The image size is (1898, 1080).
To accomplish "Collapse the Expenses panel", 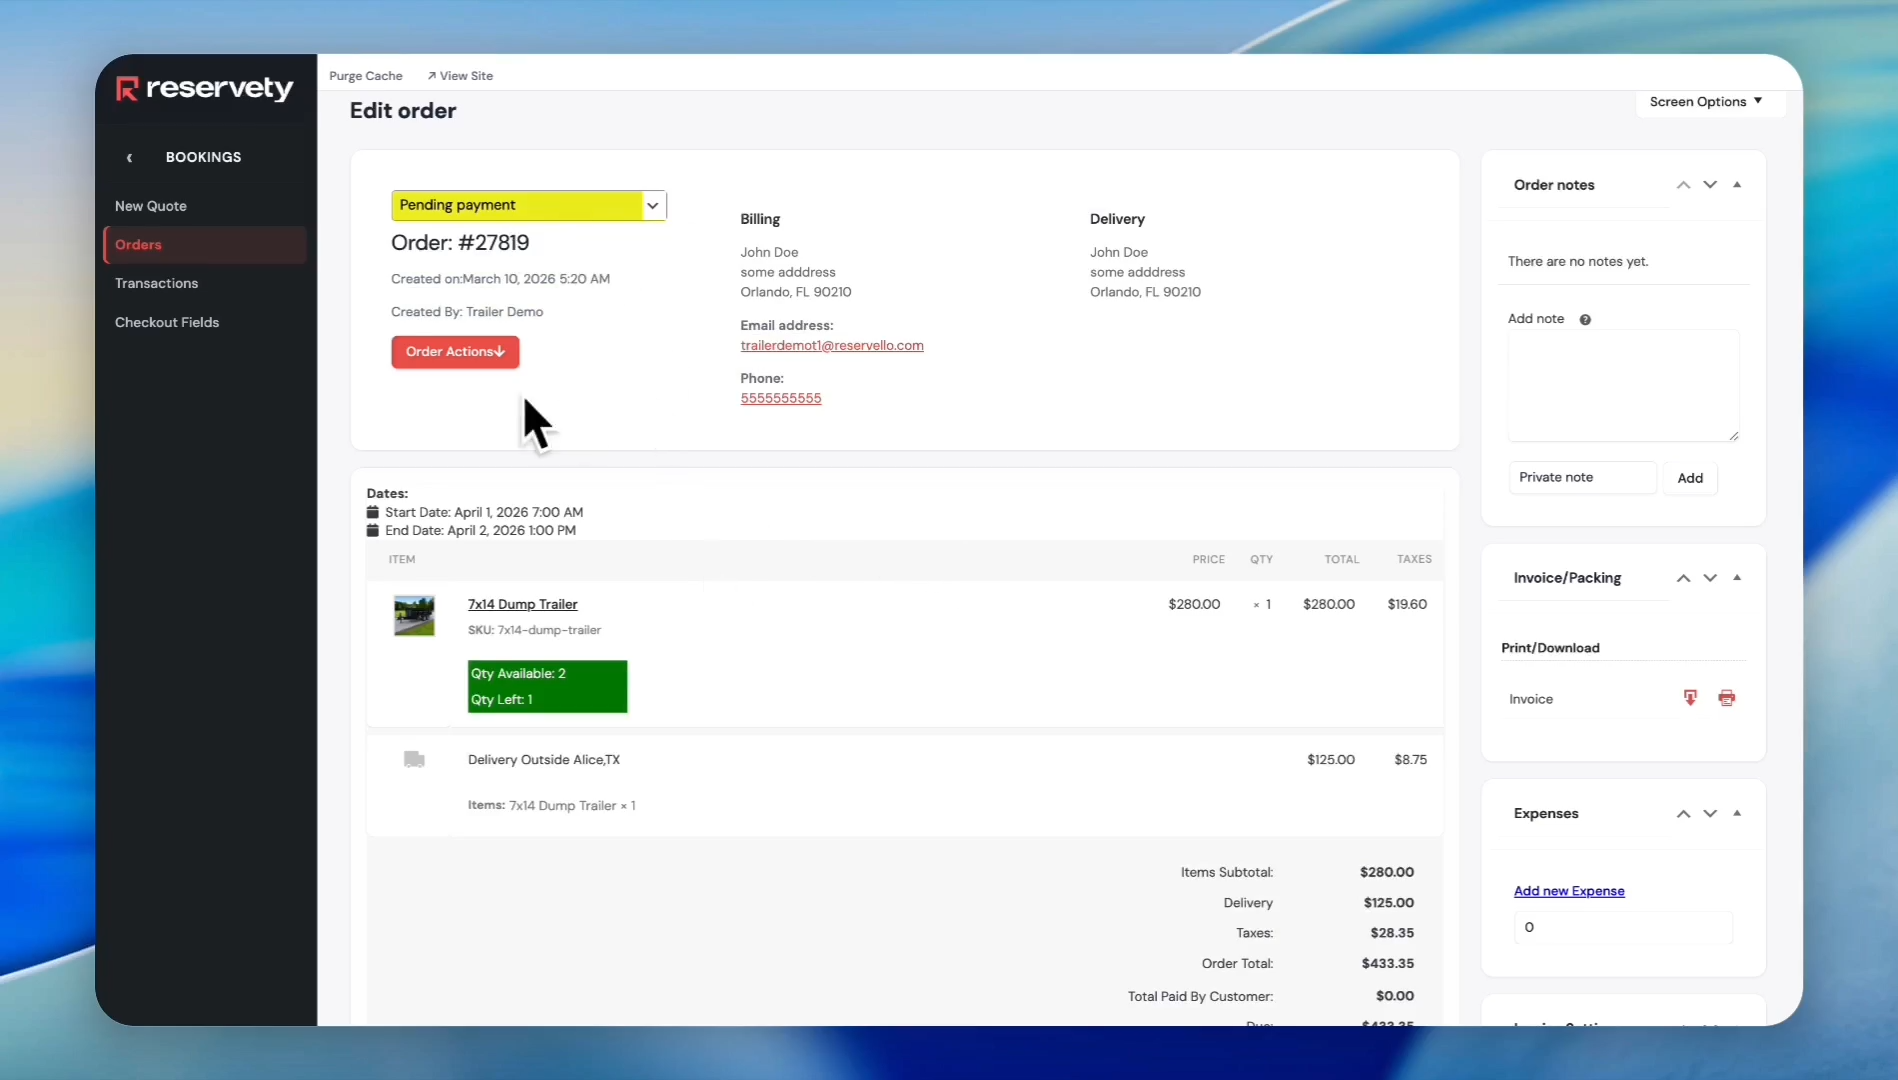I will [1737, 814].
